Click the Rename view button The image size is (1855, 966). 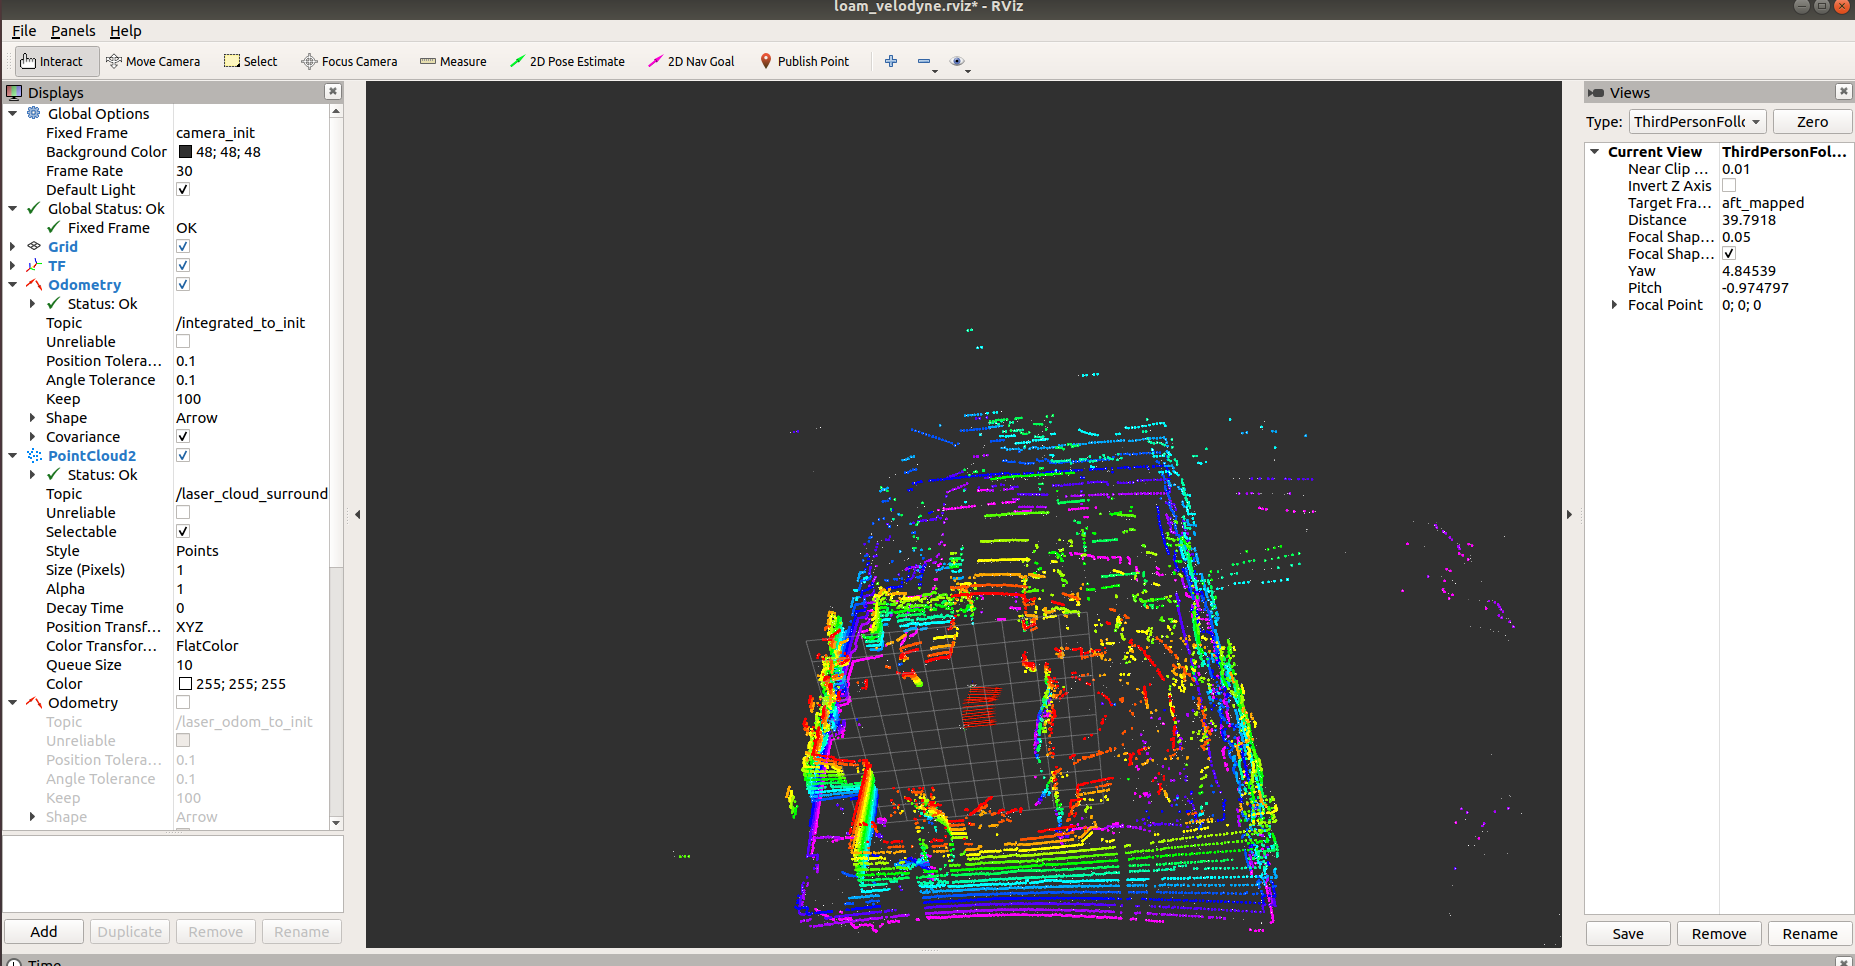pos(1810,933)
